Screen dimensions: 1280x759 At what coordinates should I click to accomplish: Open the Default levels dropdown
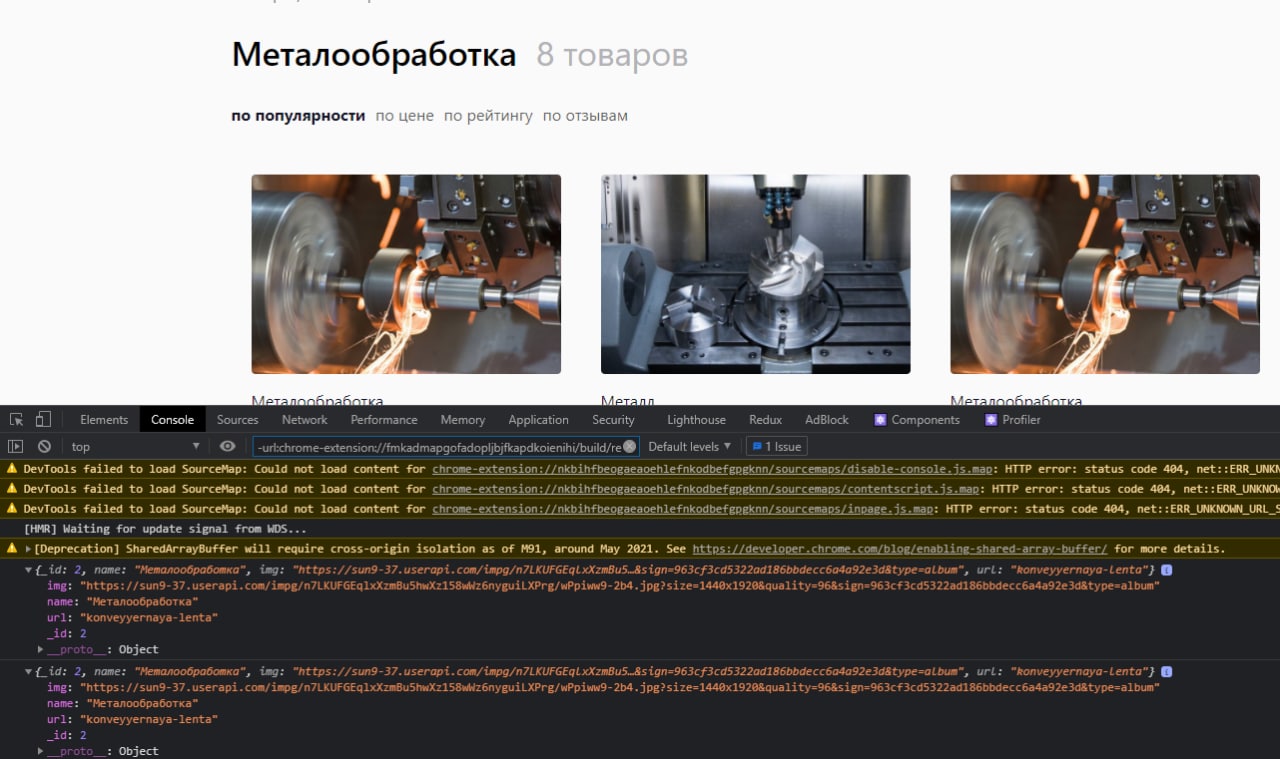[x=689, y=447]
